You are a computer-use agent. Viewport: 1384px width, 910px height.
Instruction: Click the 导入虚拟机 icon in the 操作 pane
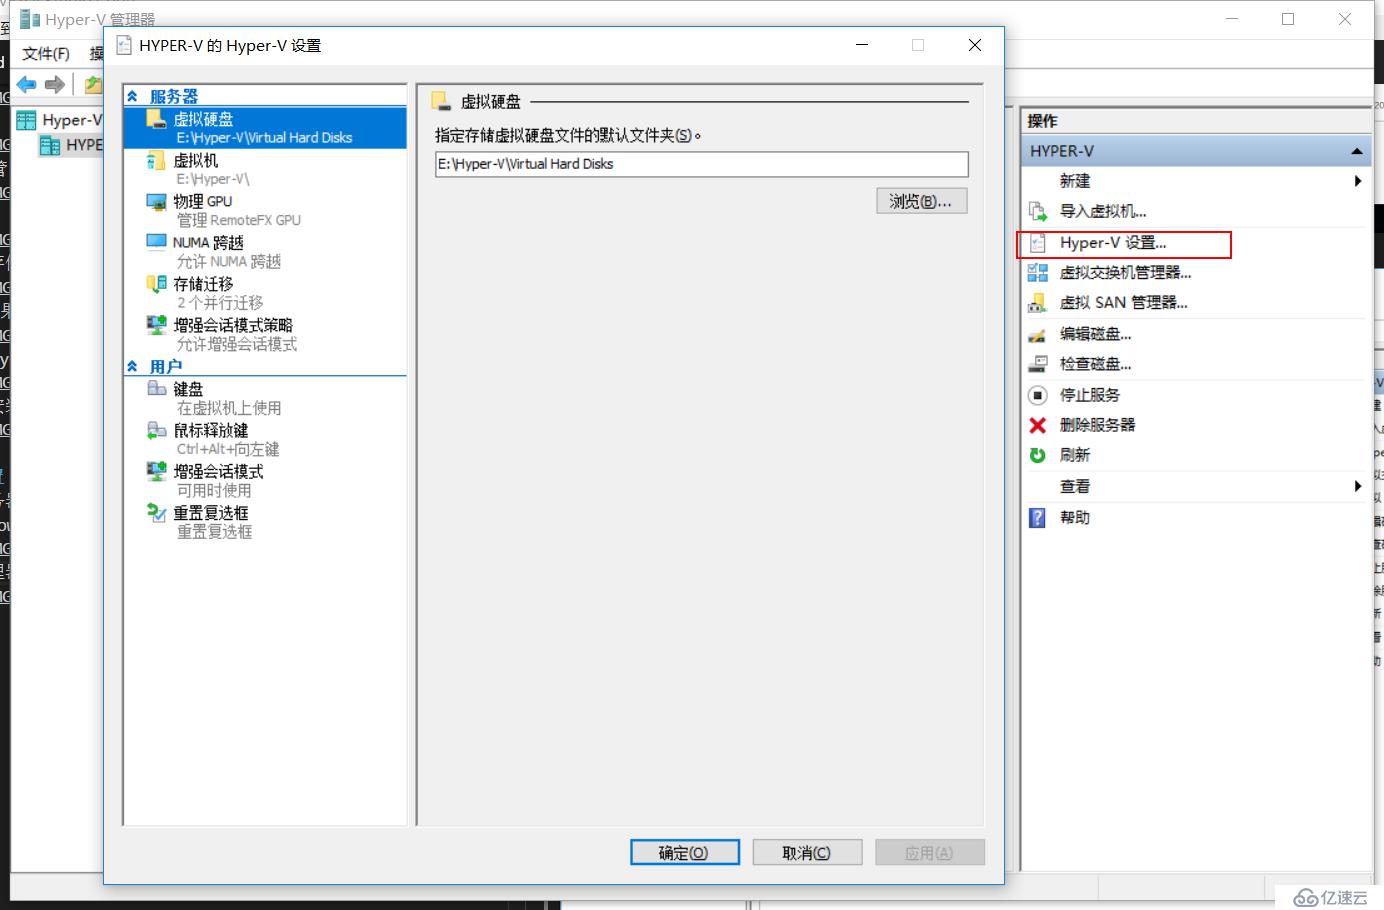click(1038, 211)
